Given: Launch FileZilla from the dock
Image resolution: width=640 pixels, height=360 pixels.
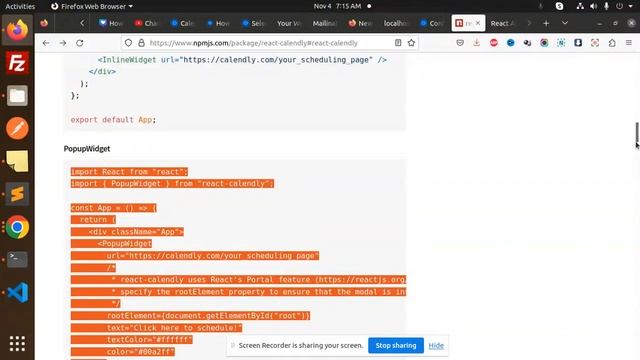Looking at the screenshot, I should pyautogui.click(x=17, y=63).
